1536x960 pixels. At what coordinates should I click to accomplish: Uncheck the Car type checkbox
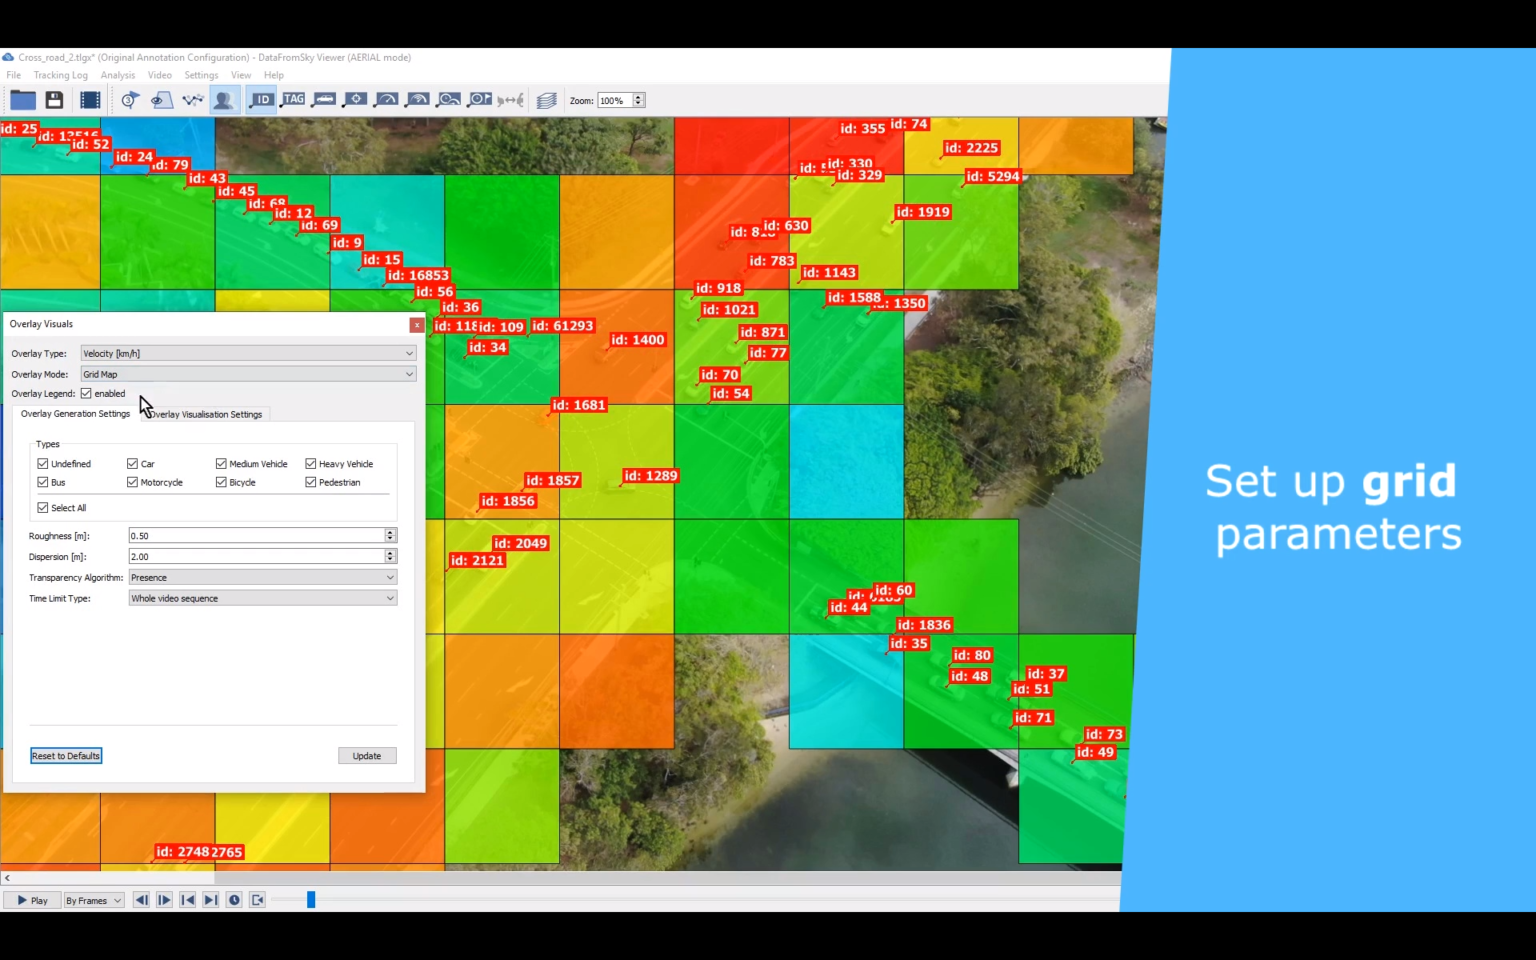pyautogui.click(x=132, y=464)
